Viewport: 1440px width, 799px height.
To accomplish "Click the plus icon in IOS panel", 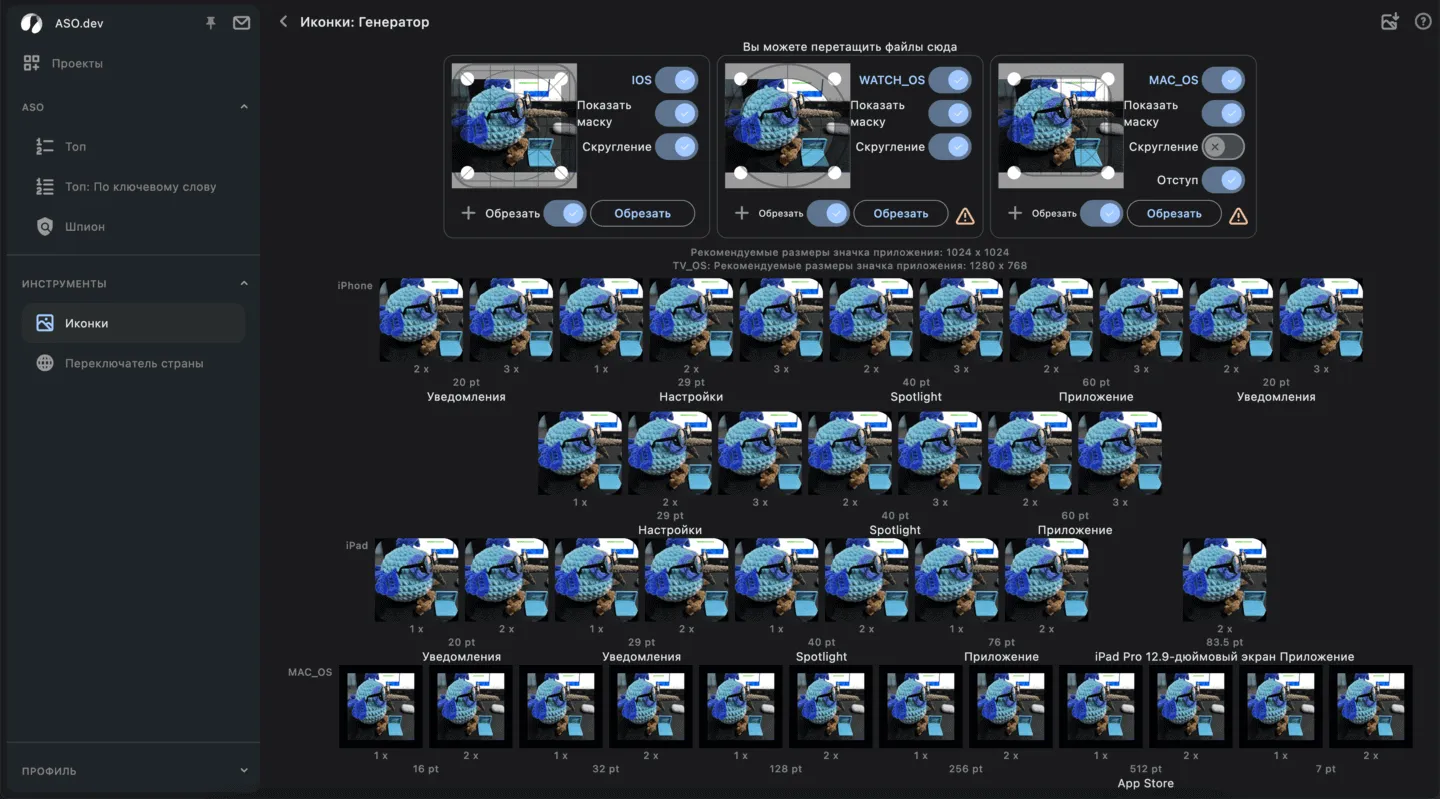I will (x=468, y=213).
